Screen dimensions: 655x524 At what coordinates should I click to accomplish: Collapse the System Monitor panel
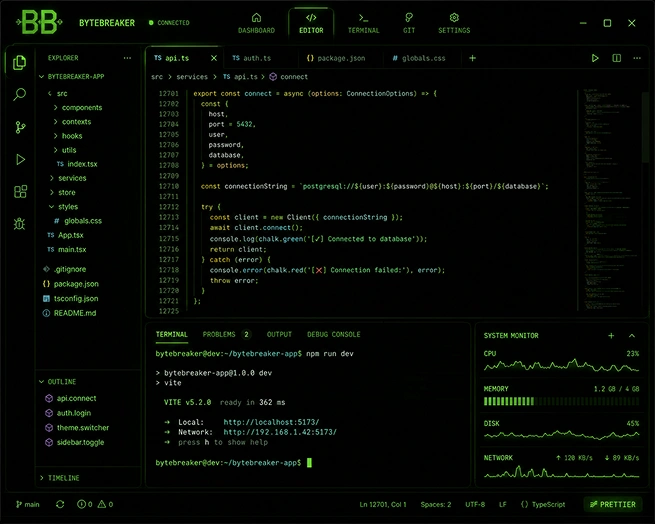(x=632, y=336)
